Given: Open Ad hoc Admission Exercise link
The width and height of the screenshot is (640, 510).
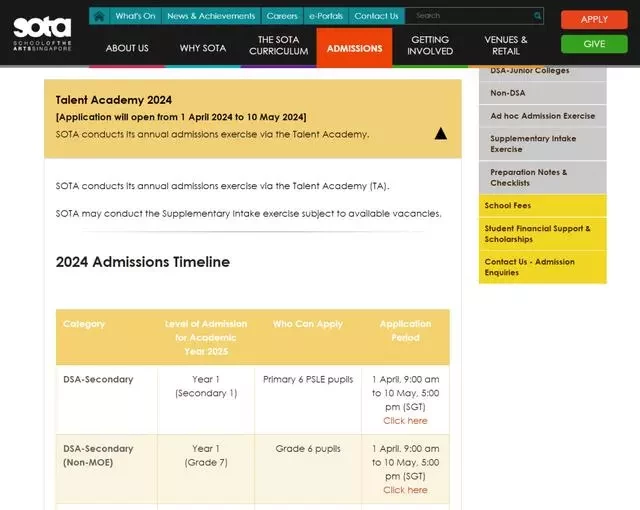Looking at the screenshot, I should [542, 116].
